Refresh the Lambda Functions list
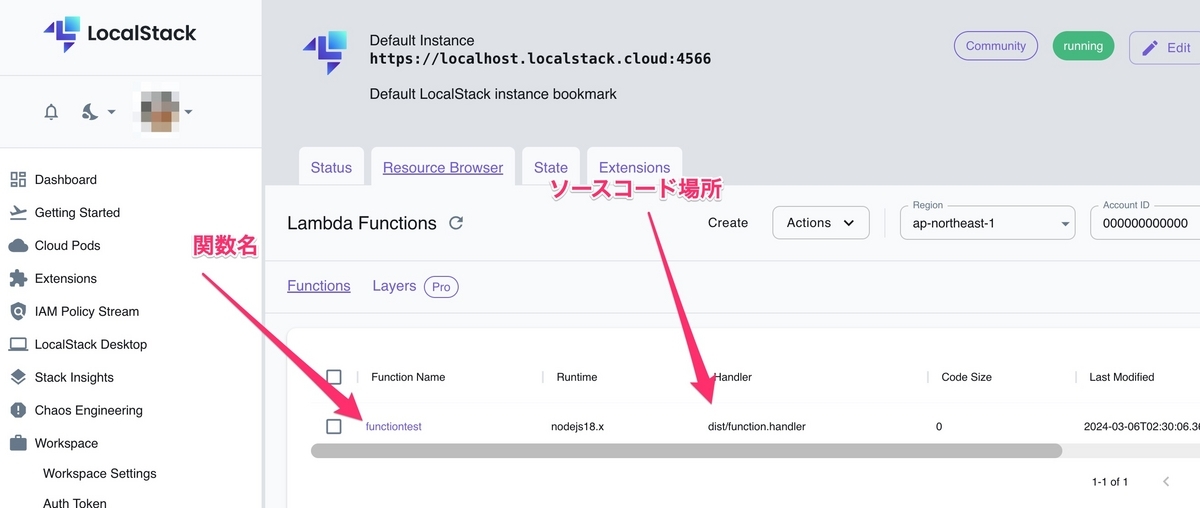This screenshot has width=1200, height=508. [456, 223]
